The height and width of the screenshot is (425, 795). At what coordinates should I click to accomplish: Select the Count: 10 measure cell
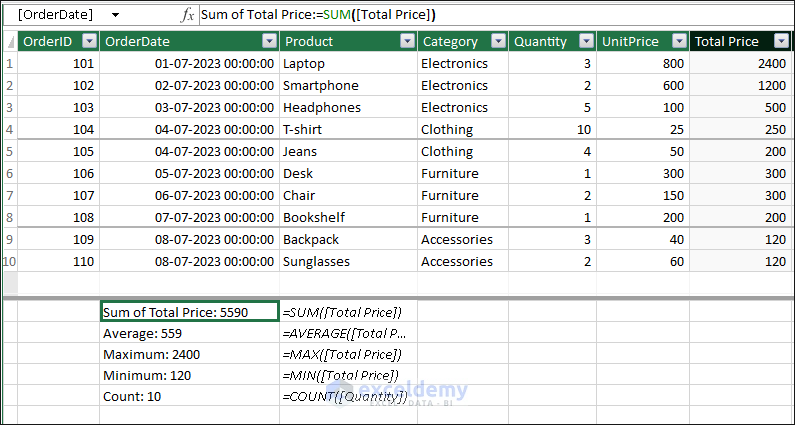tap(189, 396)
